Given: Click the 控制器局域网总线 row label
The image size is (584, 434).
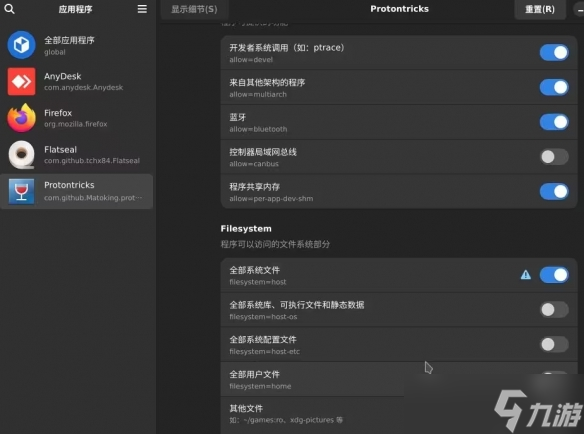Looking at the screenshot, I should 263,152.
